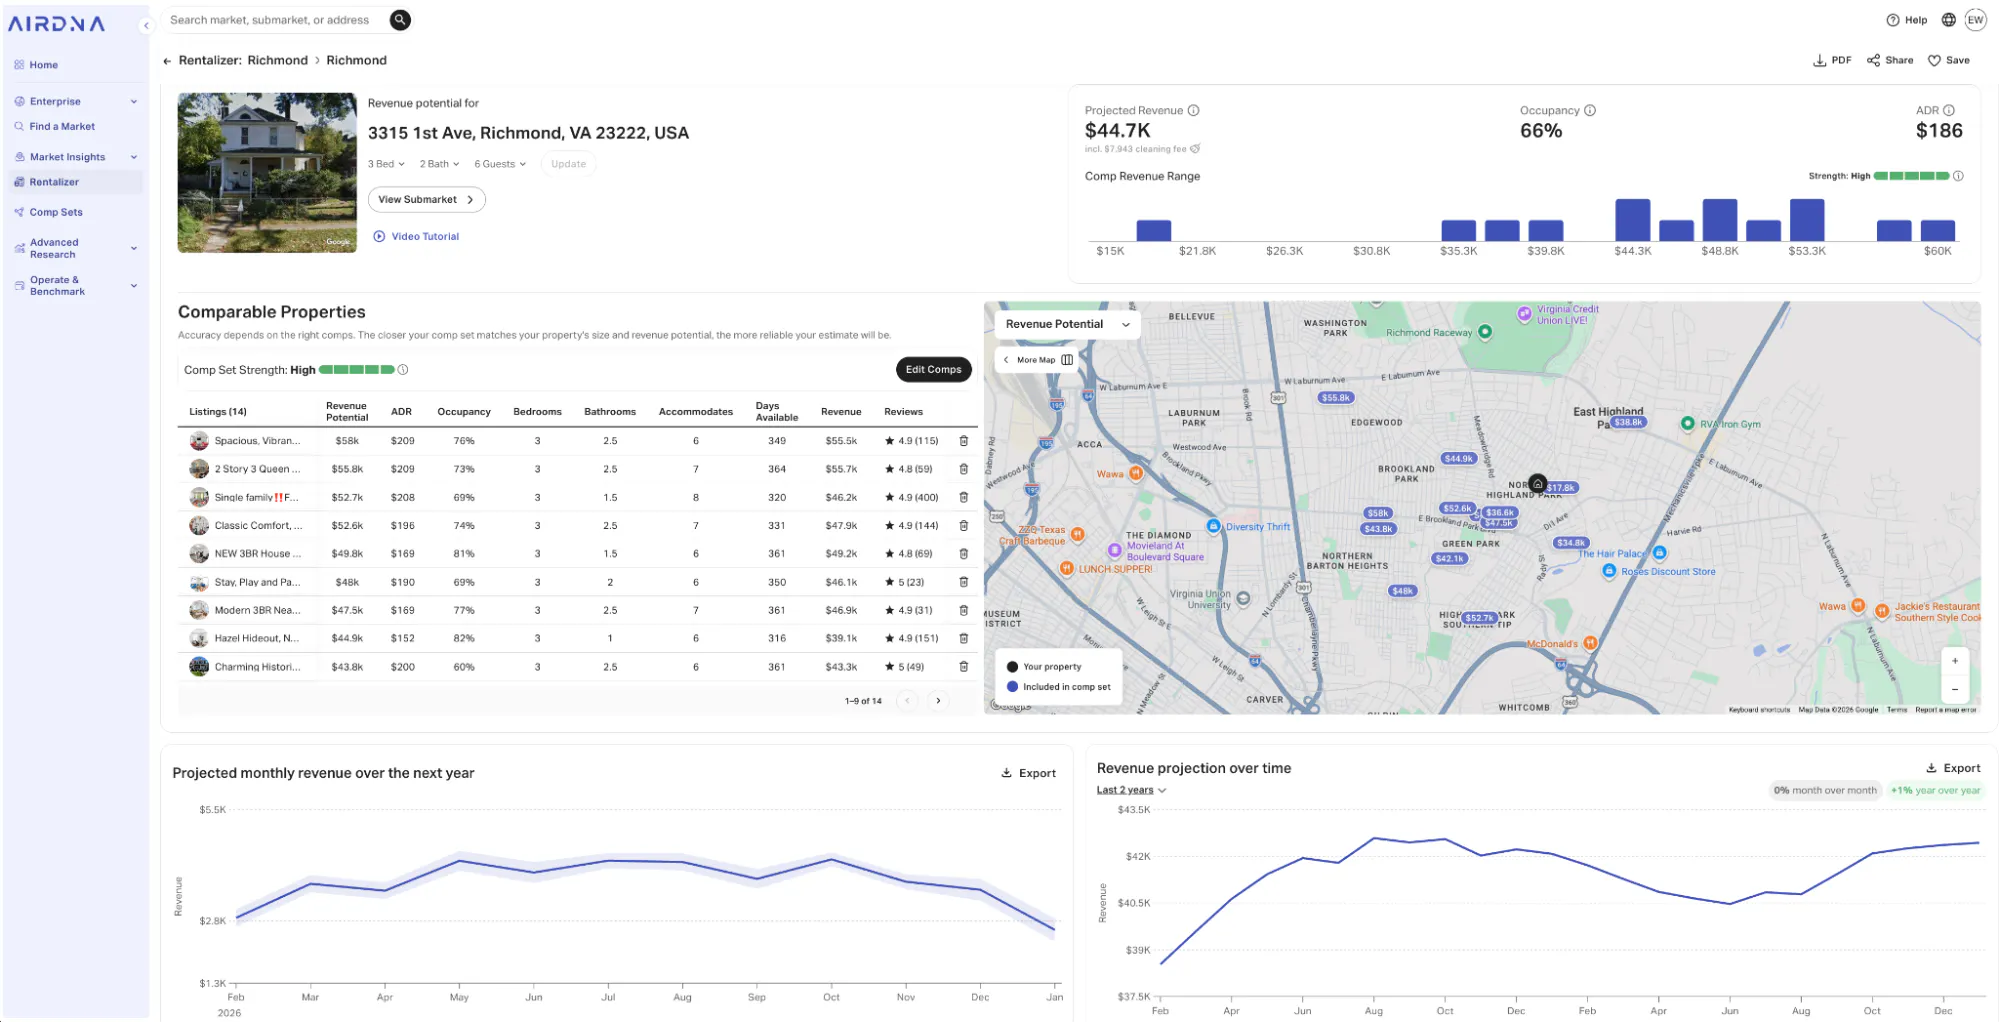The width and height of the screenshot is (1999, 1022).
Task: Click the ADR info icon
Action: pos(1949,111)
